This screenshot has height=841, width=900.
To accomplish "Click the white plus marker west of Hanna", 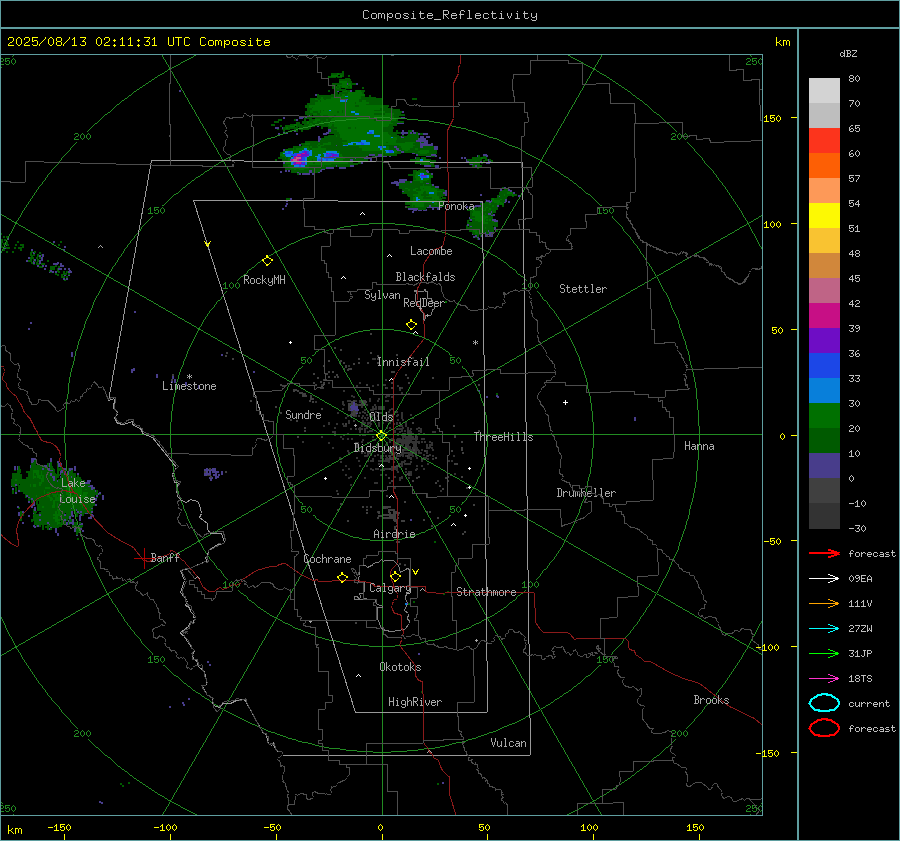I will tap(565, 402).
